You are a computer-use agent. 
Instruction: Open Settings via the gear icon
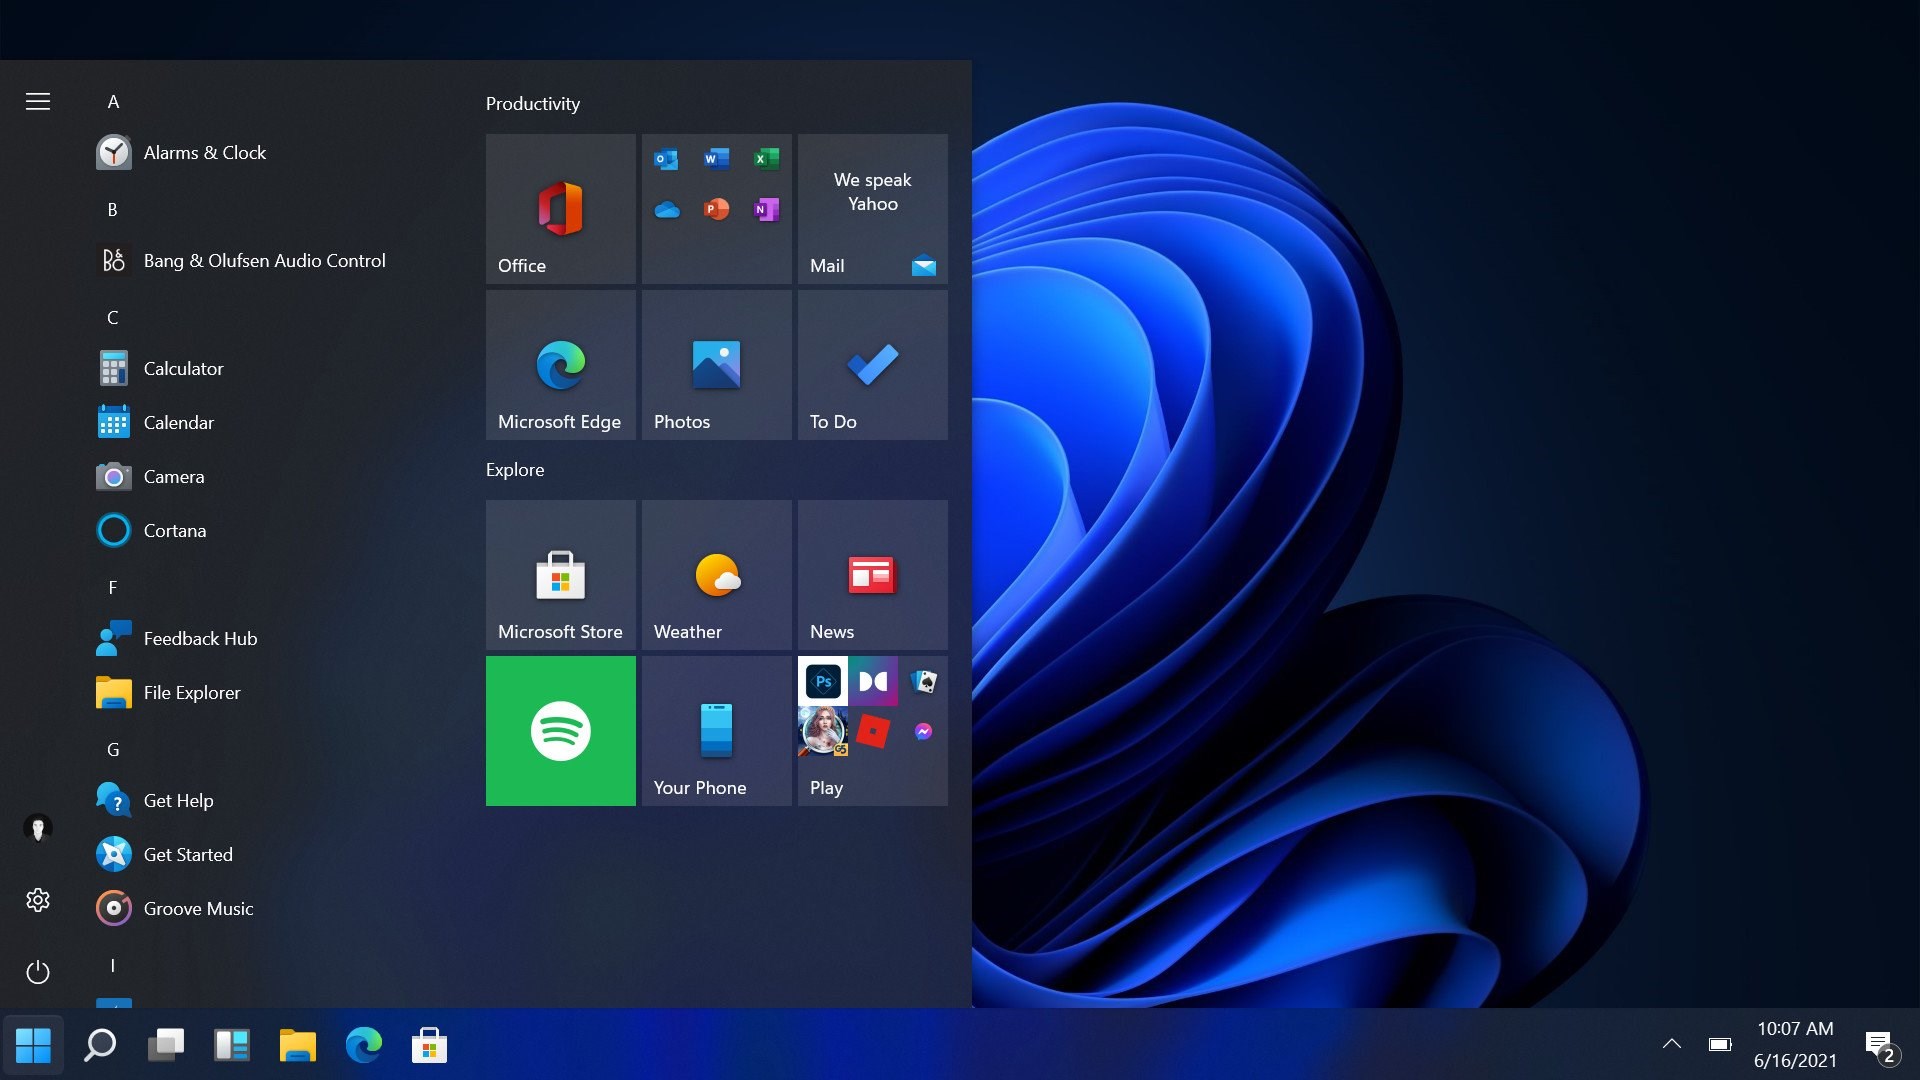(x=37, y=899)
